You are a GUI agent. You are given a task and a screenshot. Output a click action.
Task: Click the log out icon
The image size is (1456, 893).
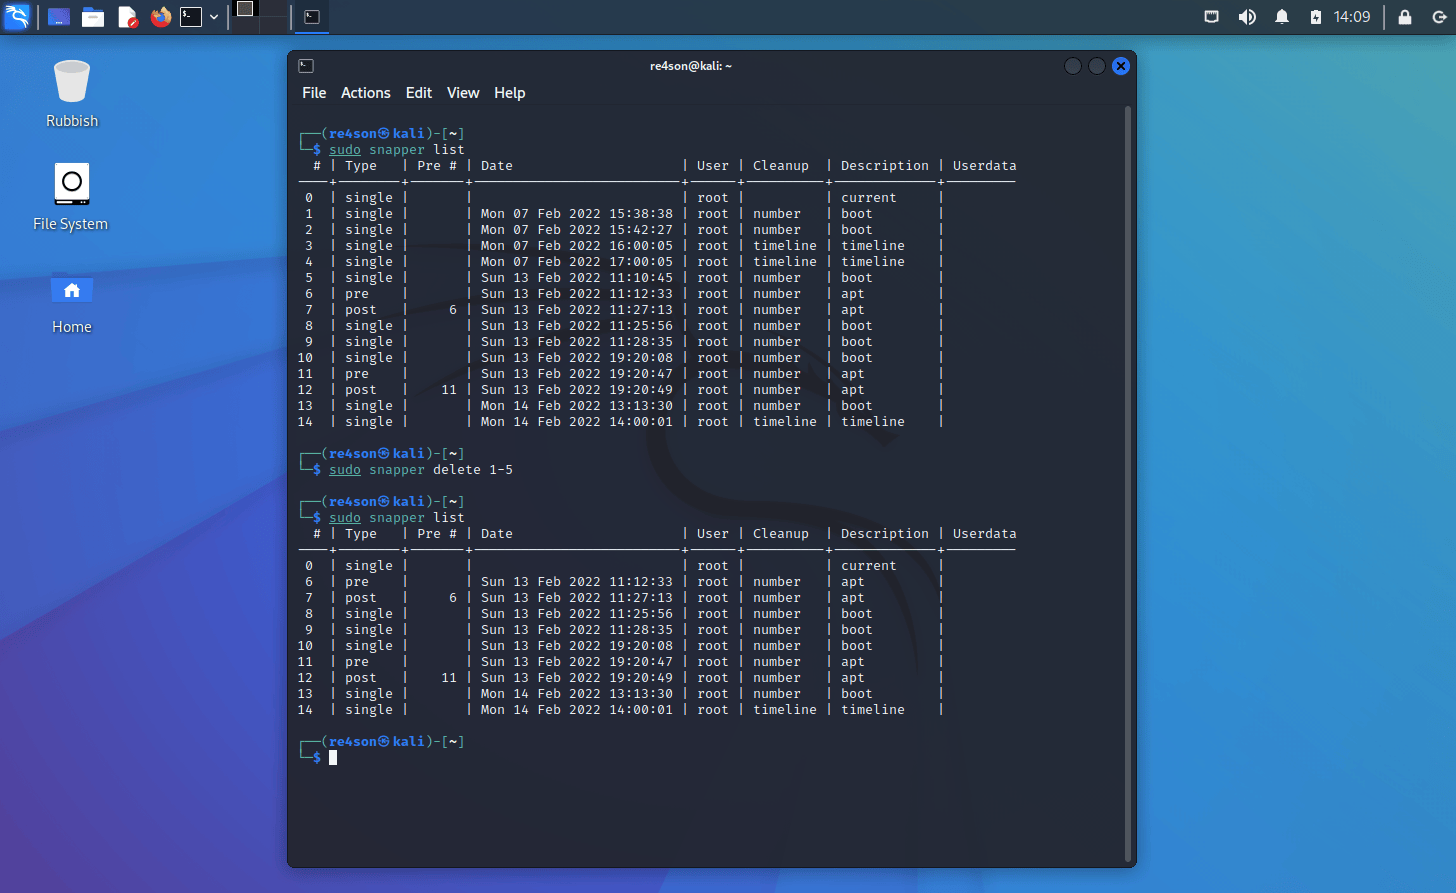click(1440, 17)
